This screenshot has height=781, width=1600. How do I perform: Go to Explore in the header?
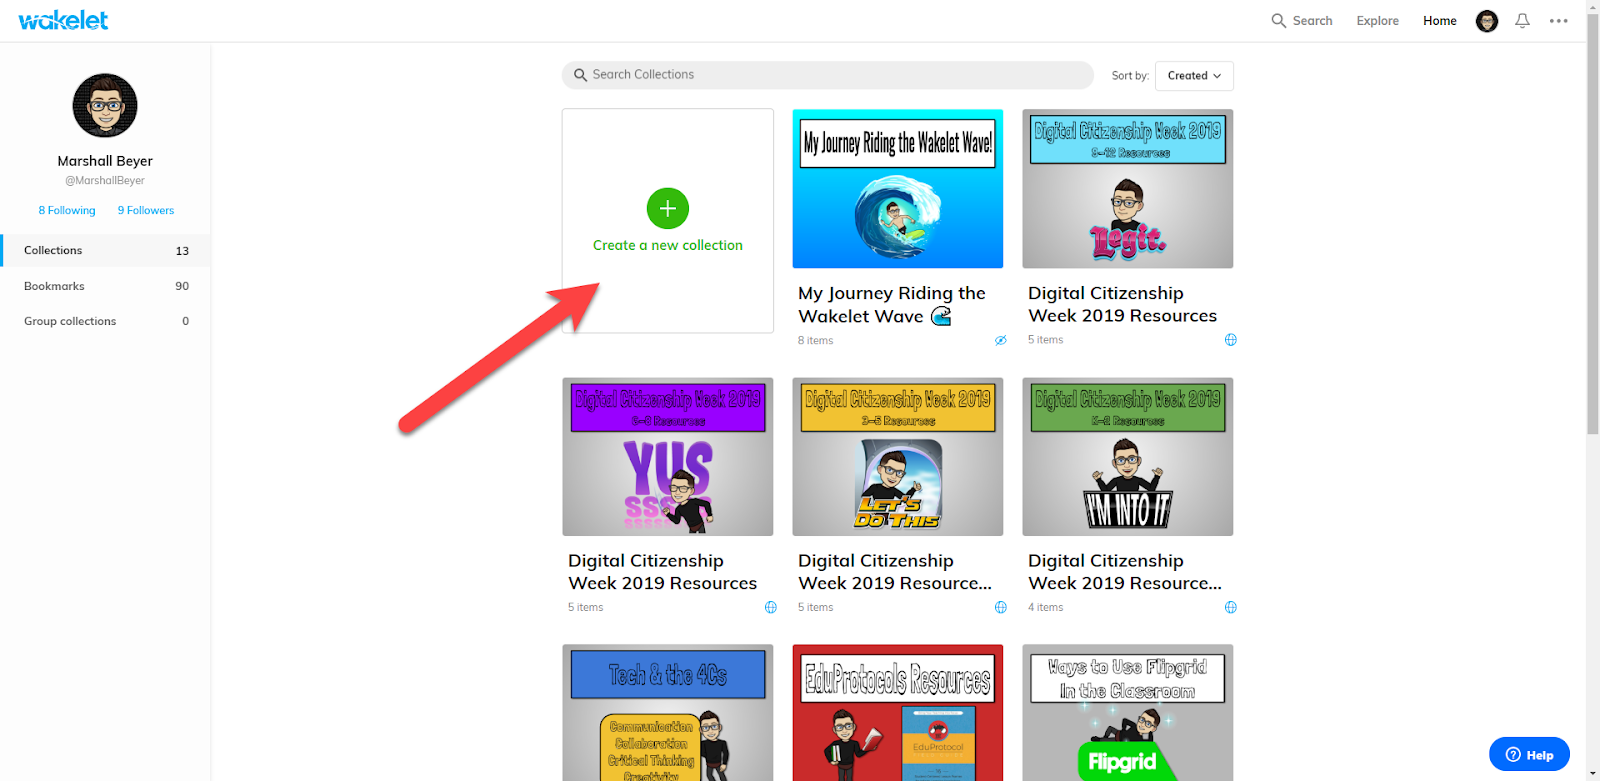click(x=1377, y=21)
